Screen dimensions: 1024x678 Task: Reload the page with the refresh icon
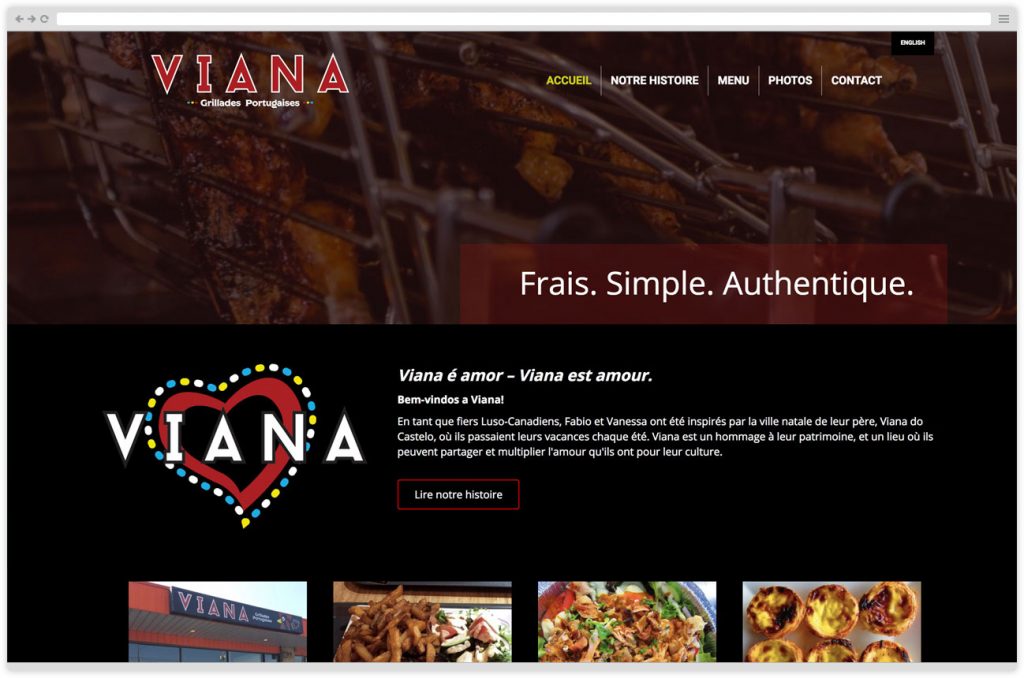click(x=44, y=19)
